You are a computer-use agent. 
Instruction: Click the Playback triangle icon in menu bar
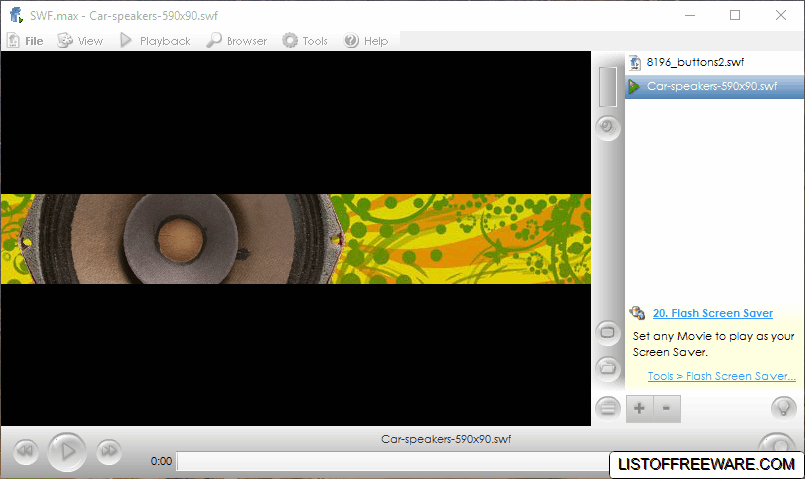(126, 40)
